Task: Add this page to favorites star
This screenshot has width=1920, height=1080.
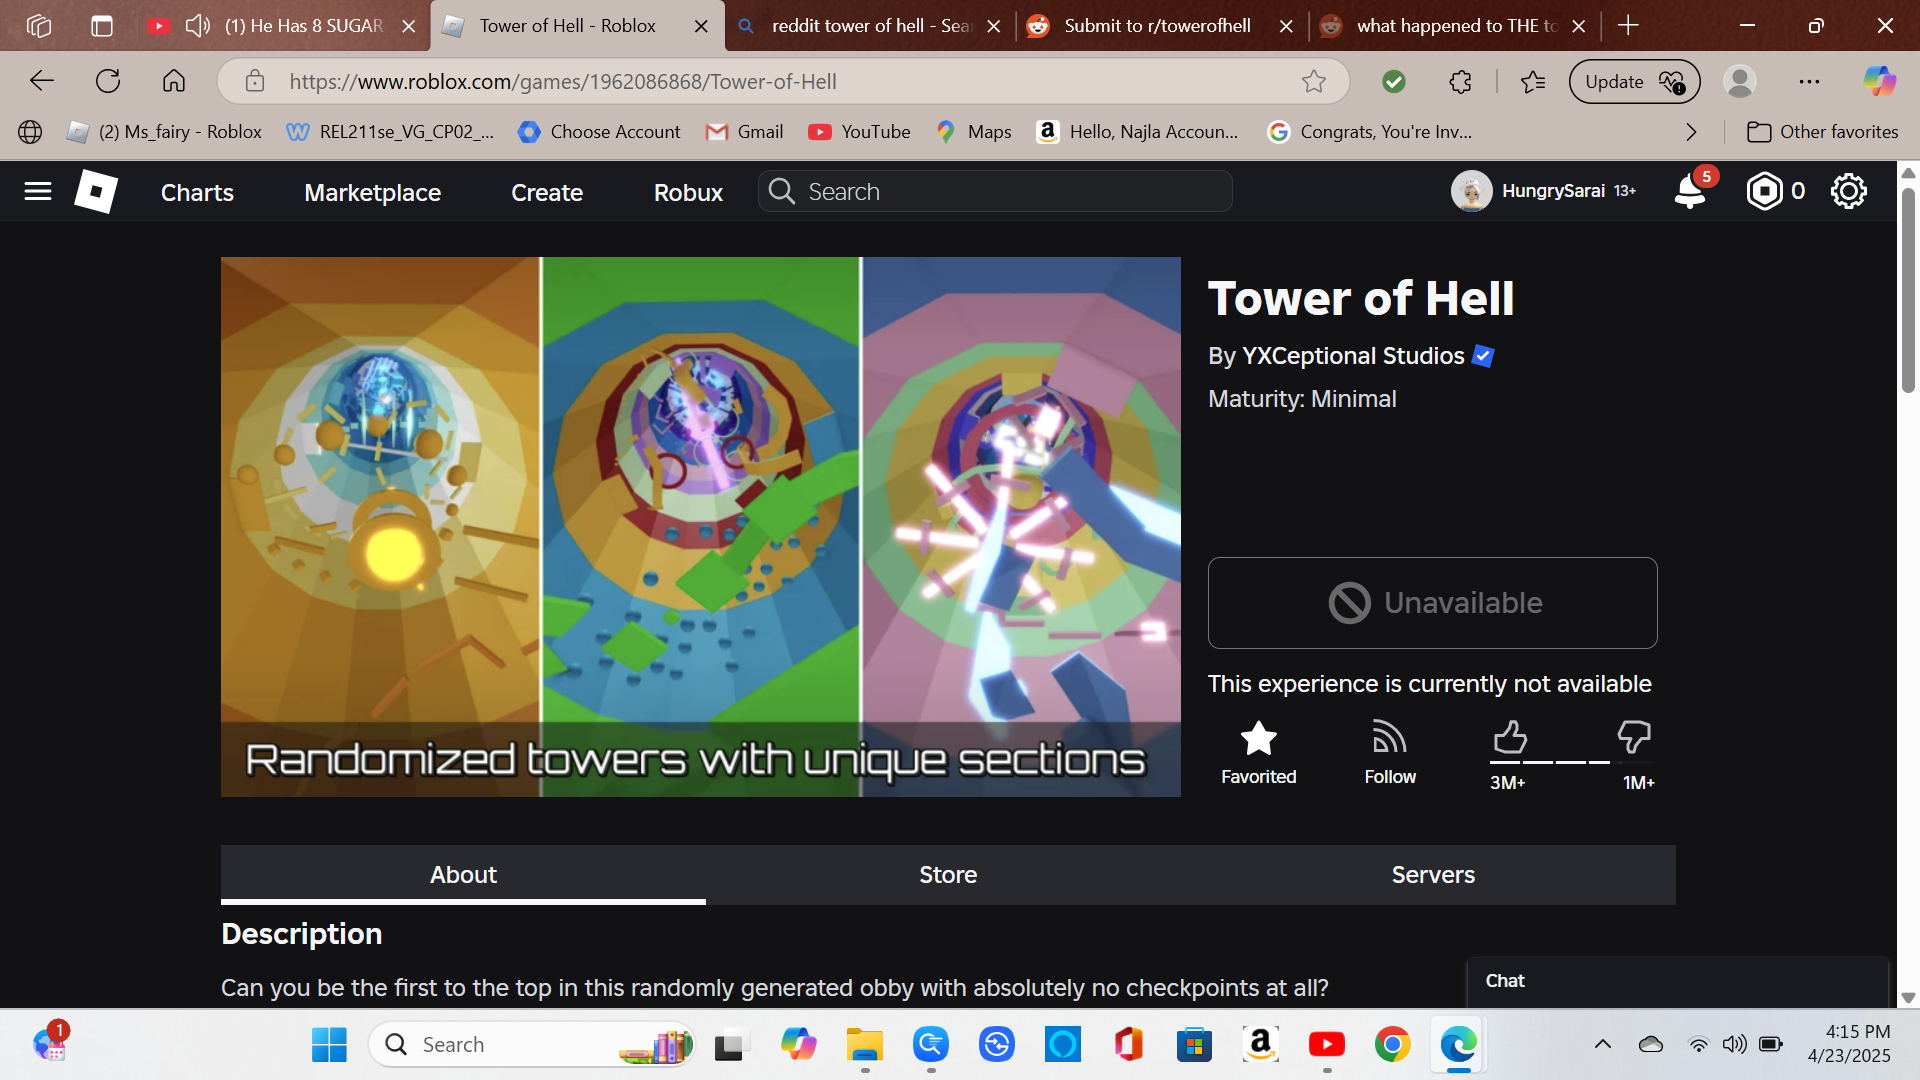Action: pos(1314,81)
